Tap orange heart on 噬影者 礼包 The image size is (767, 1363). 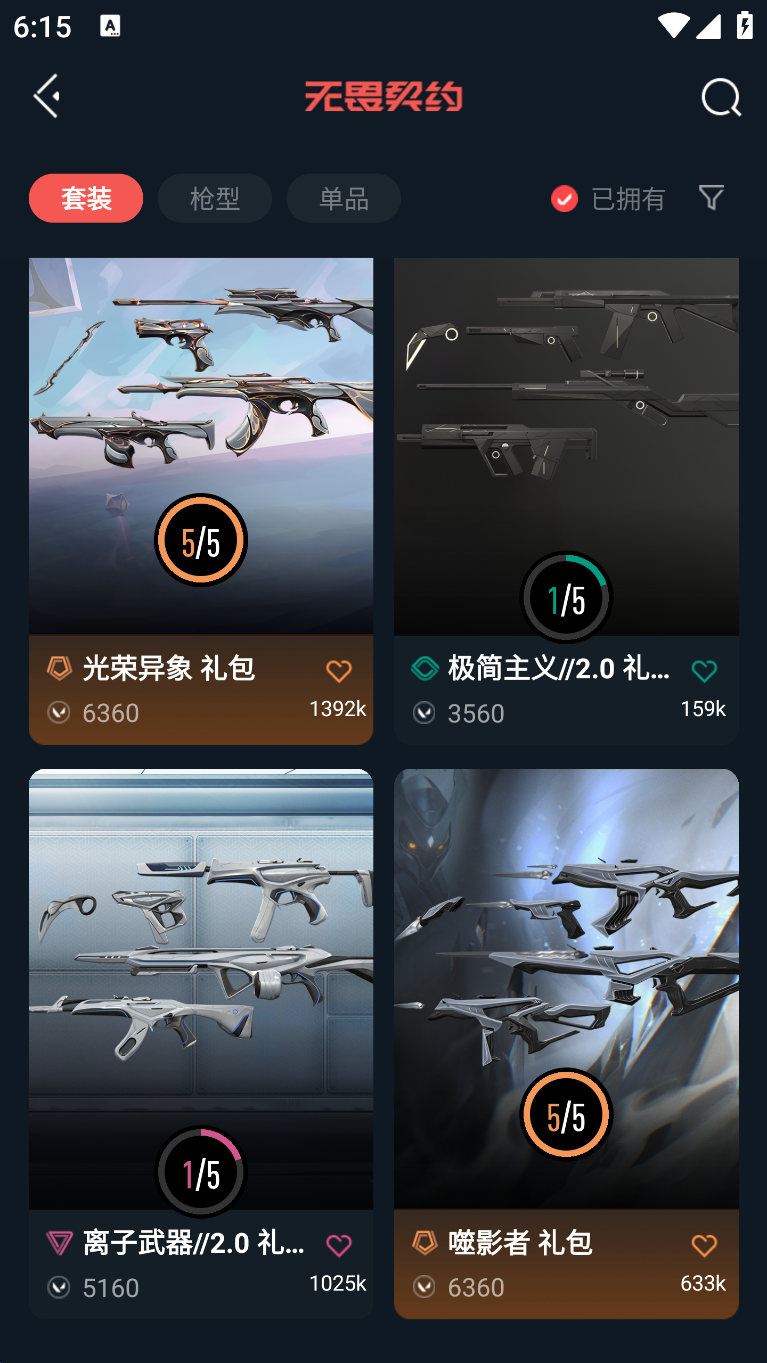[x=704, y=1245]
